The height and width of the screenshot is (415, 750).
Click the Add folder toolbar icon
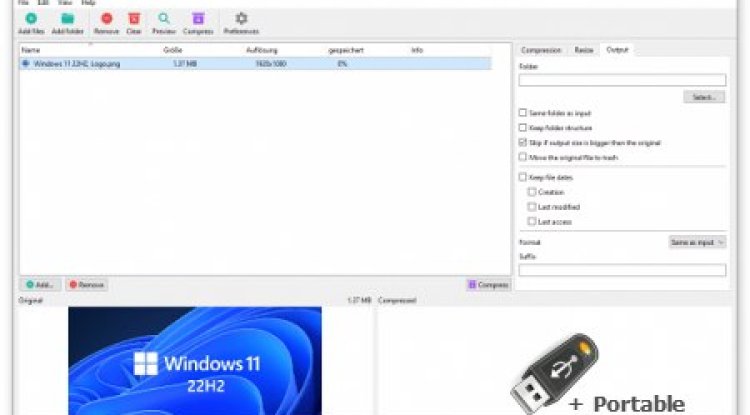68,19
